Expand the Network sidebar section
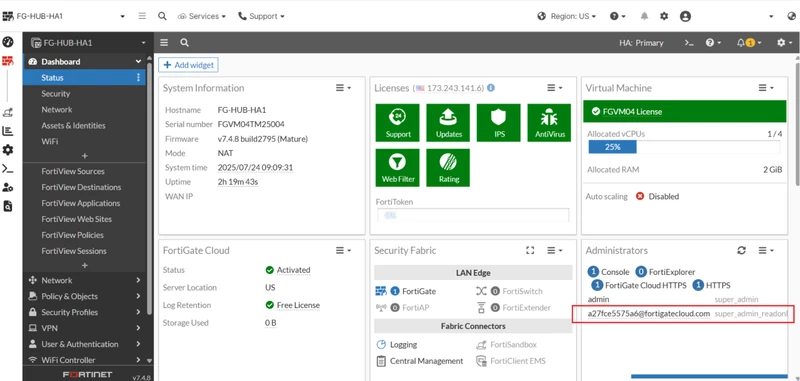This screenshot has height=381, width=800. [x=84, y=281]
